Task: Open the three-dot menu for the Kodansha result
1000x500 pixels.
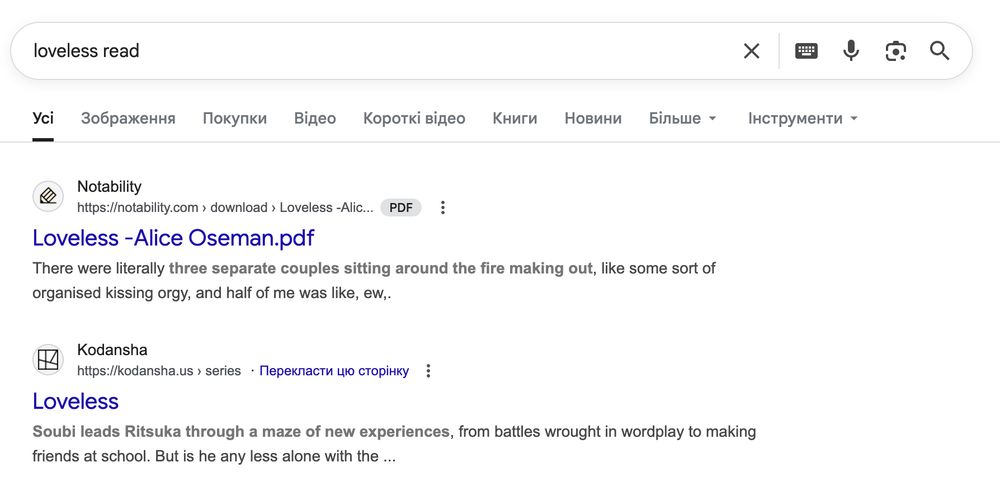Action: (x=428, y=371)
